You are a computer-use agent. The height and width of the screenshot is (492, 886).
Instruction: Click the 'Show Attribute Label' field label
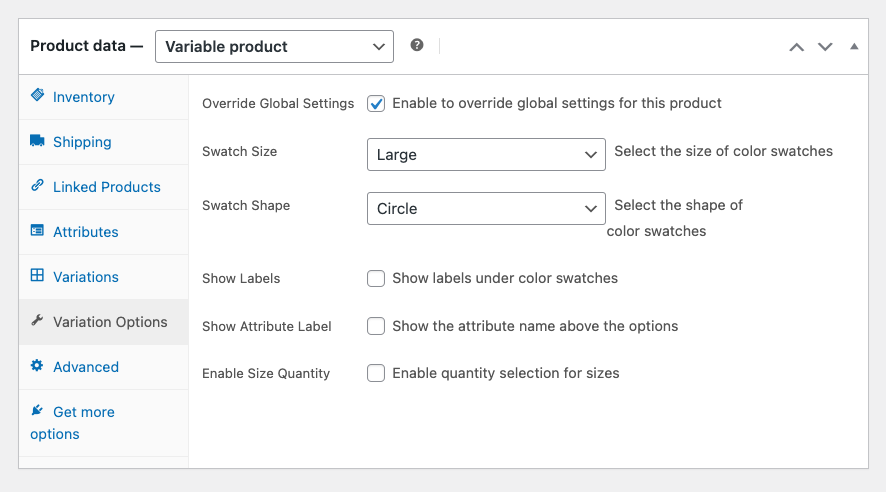267,326
